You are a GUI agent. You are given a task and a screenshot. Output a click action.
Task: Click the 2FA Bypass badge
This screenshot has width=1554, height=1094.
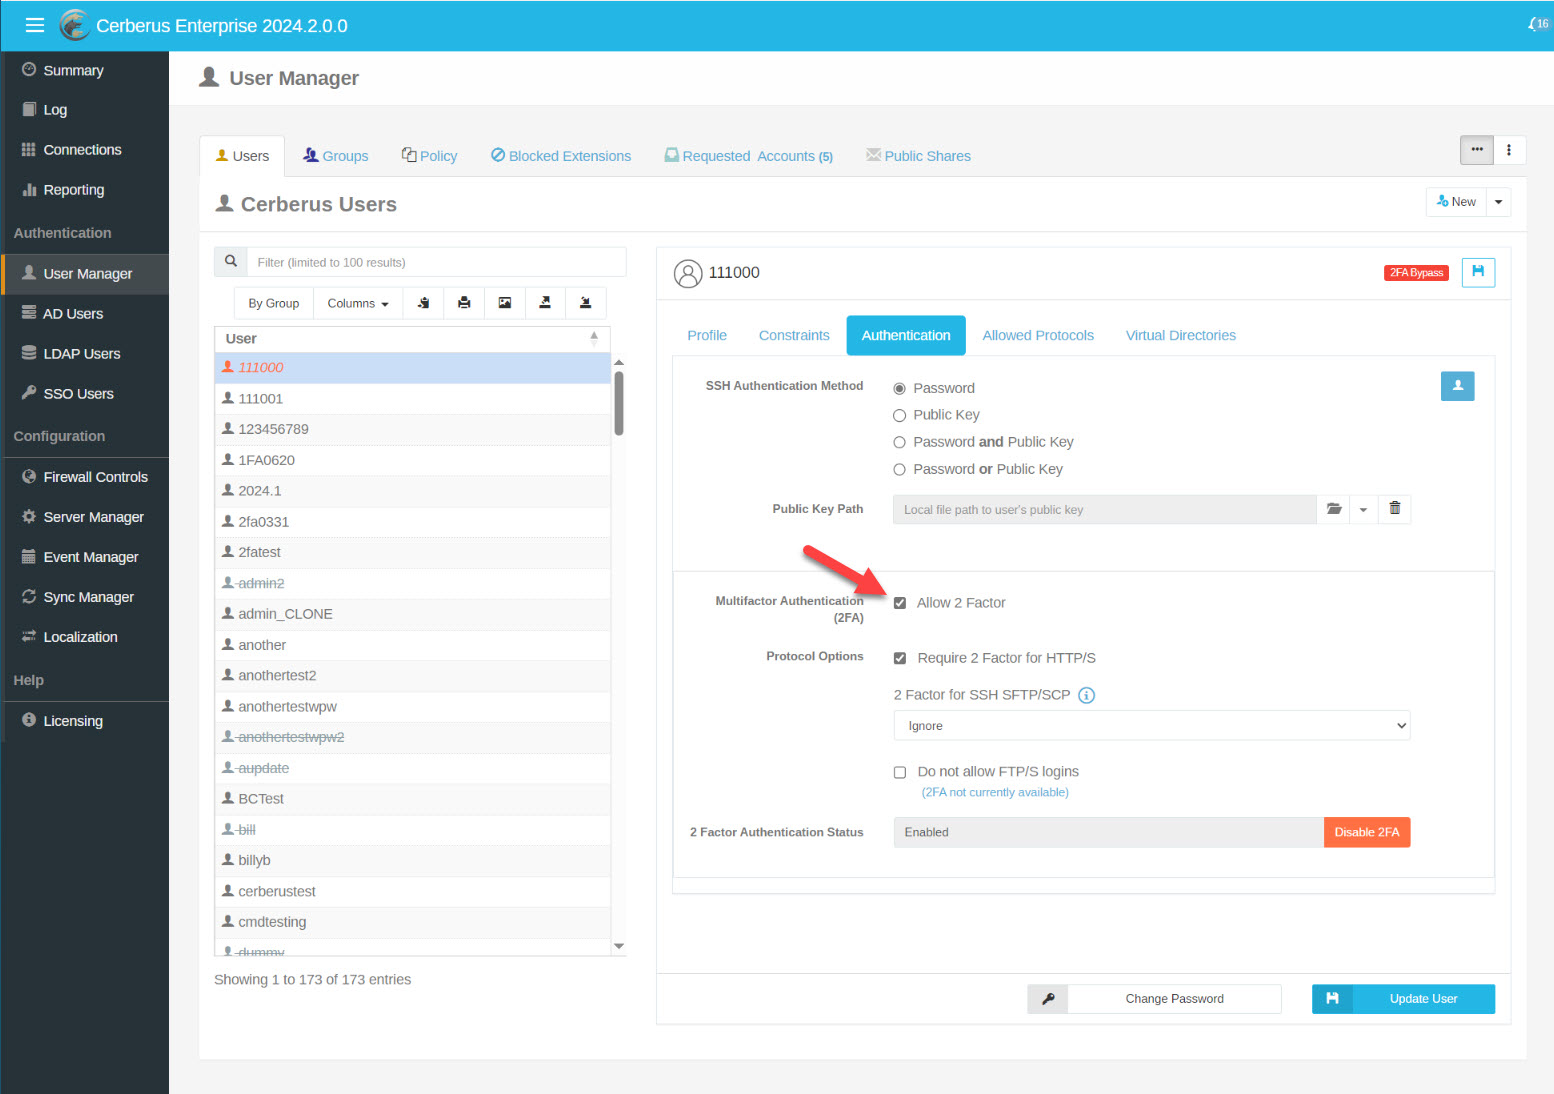pos(1416,272)
